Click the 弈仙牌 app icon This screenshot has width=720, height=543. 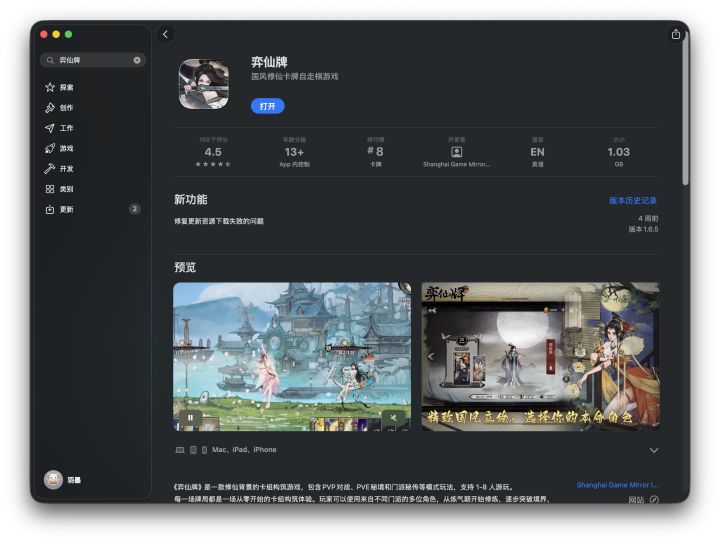[203, 84]
